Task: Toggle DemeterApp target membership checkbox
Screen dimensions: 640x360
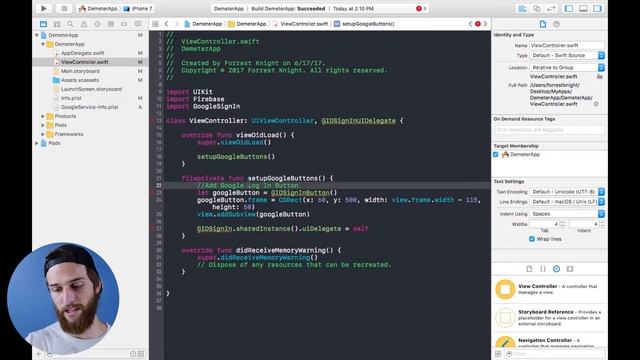Action: [496, 155]
